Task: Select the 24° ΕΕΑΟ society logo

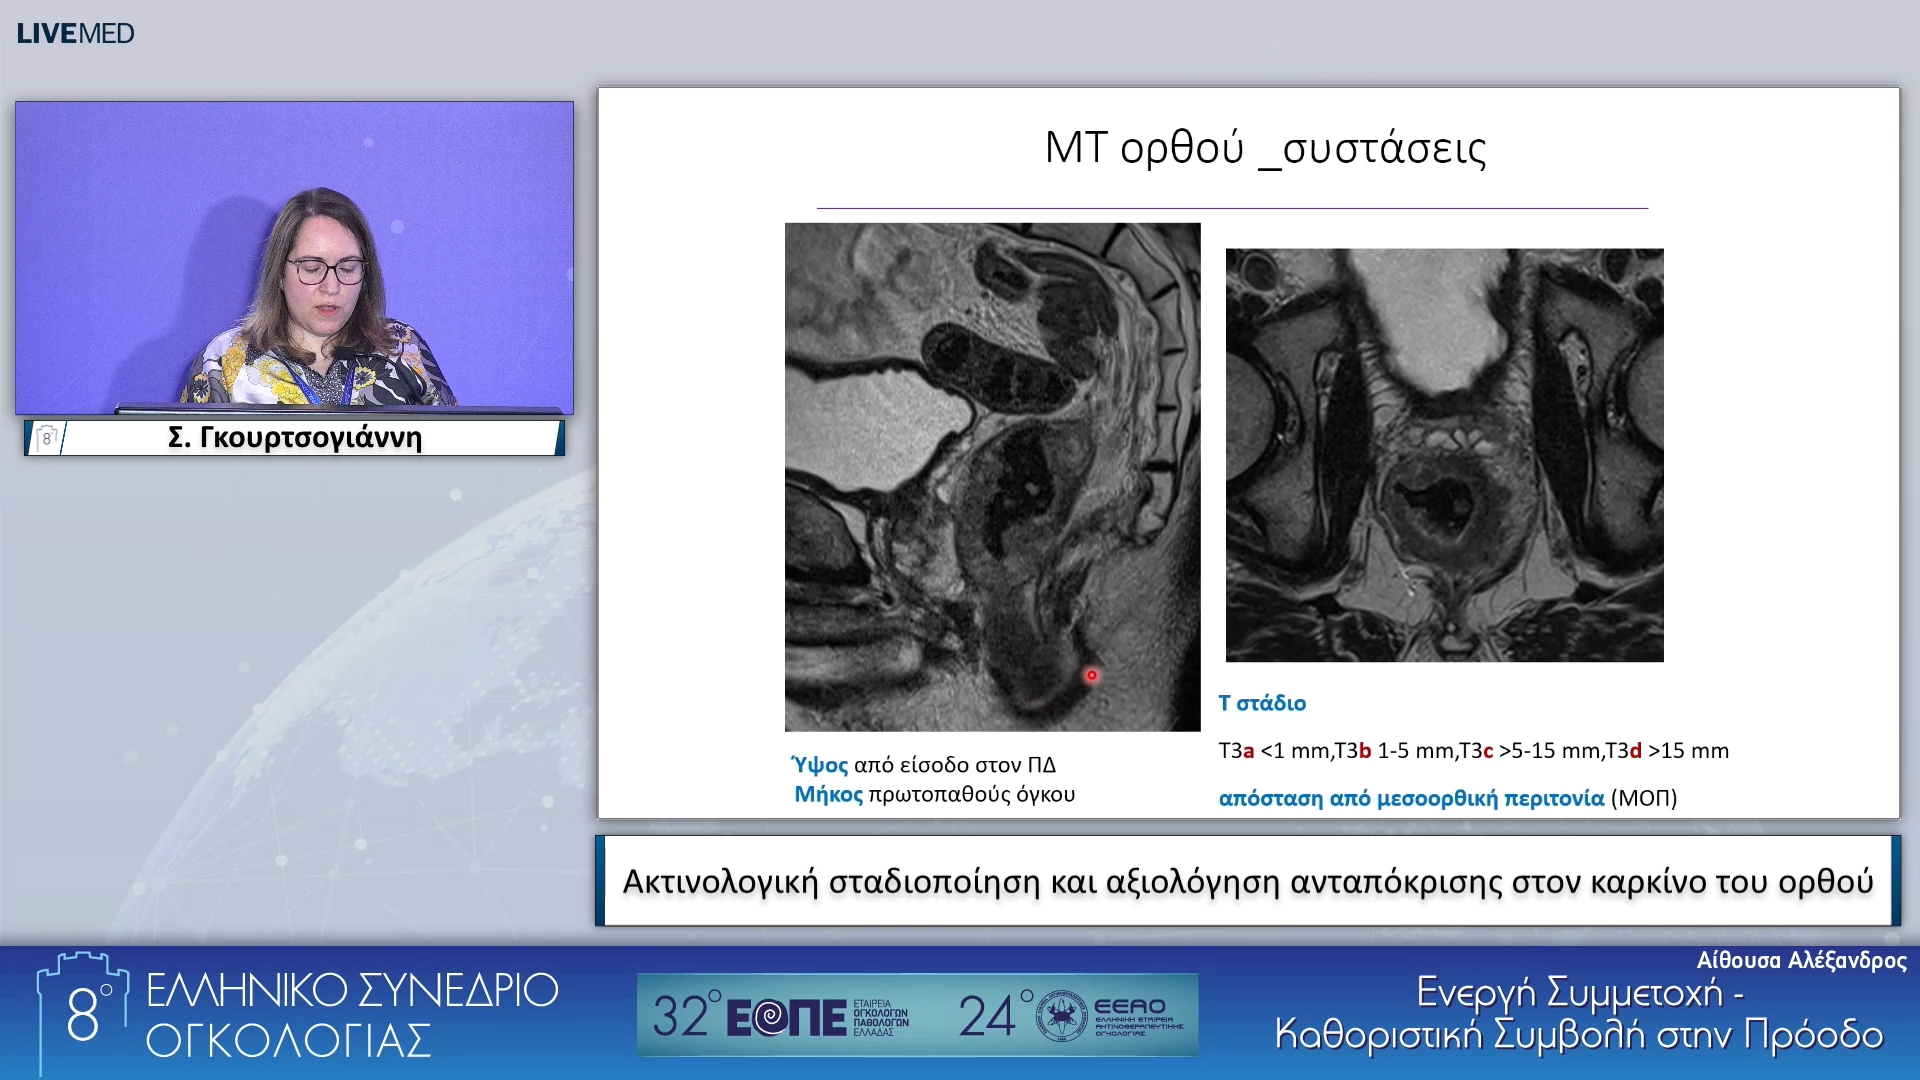Action: pos(1071,1016)
